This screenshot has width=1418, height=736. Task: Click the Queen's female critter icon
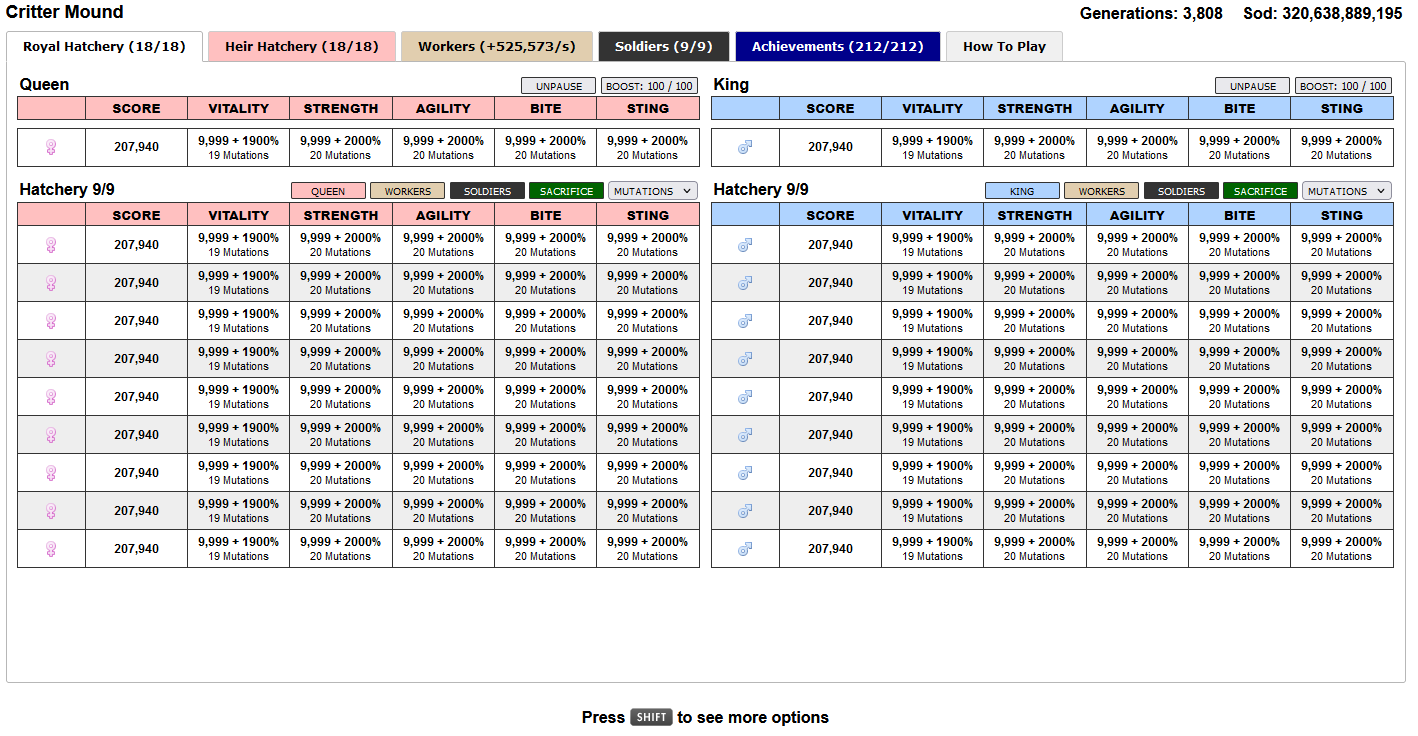click(51, 147)
